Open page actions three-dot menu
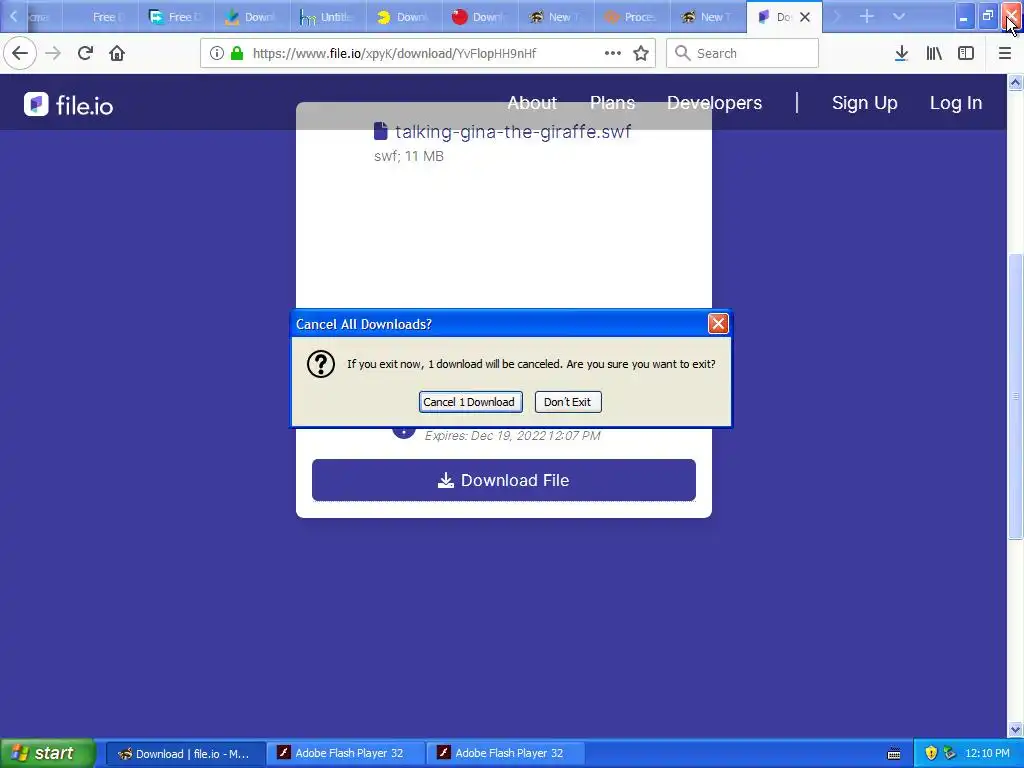This screenshot has height=768, width=1024. pyautogui.click(x=613, y=53)
